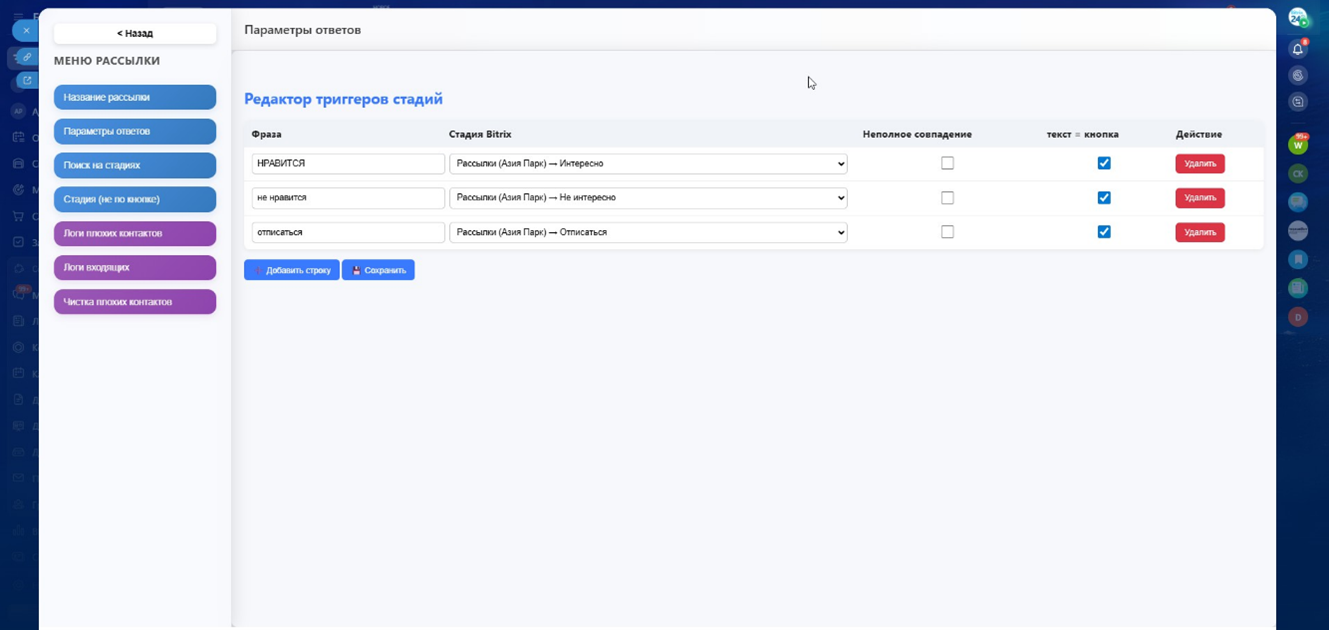Image resolution: width=1329 pixels, height=630 pixels.
Task: Toggle Неполное совпадение for не нравится row
Action: [947, 198]
